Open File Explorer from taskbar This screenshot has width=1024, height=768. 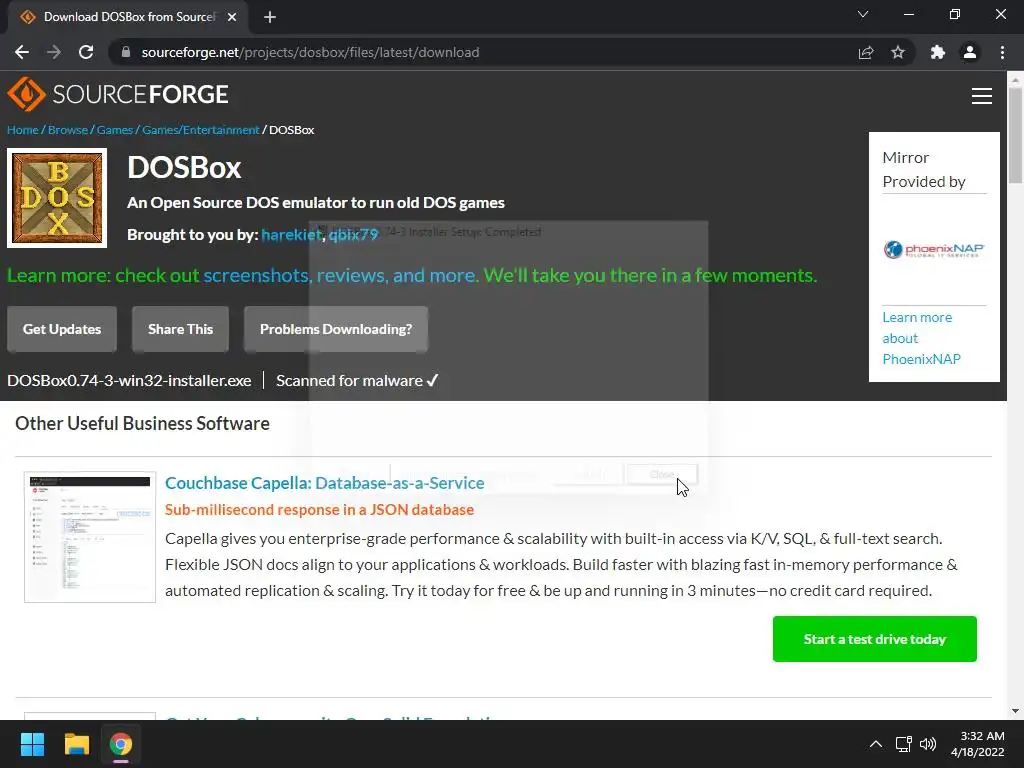(76, 744)
